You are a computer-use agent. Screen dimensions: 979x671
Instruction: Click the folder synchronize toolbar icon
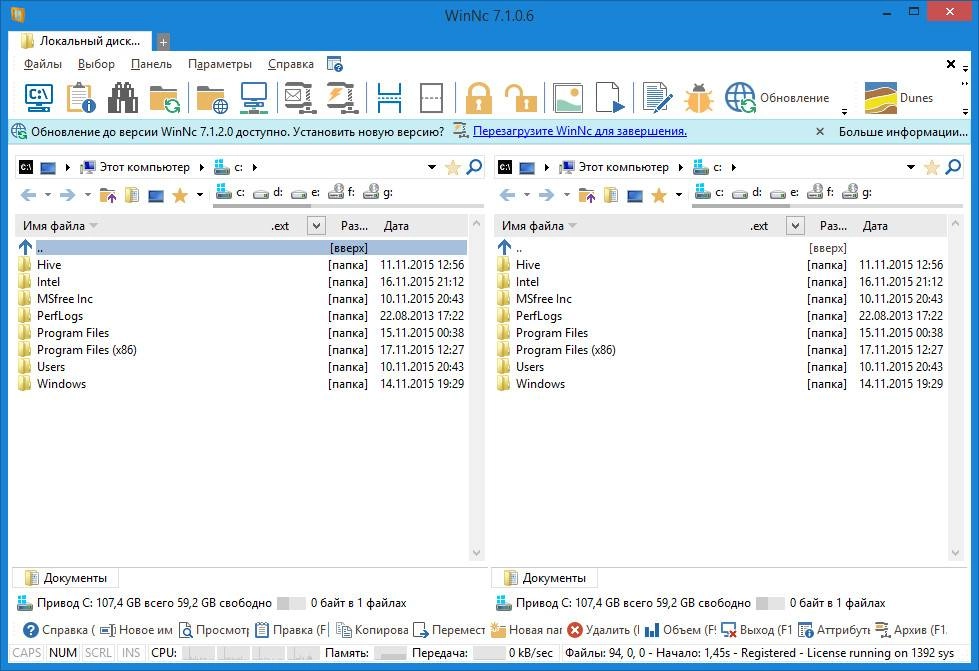click(x=165, y=98)
